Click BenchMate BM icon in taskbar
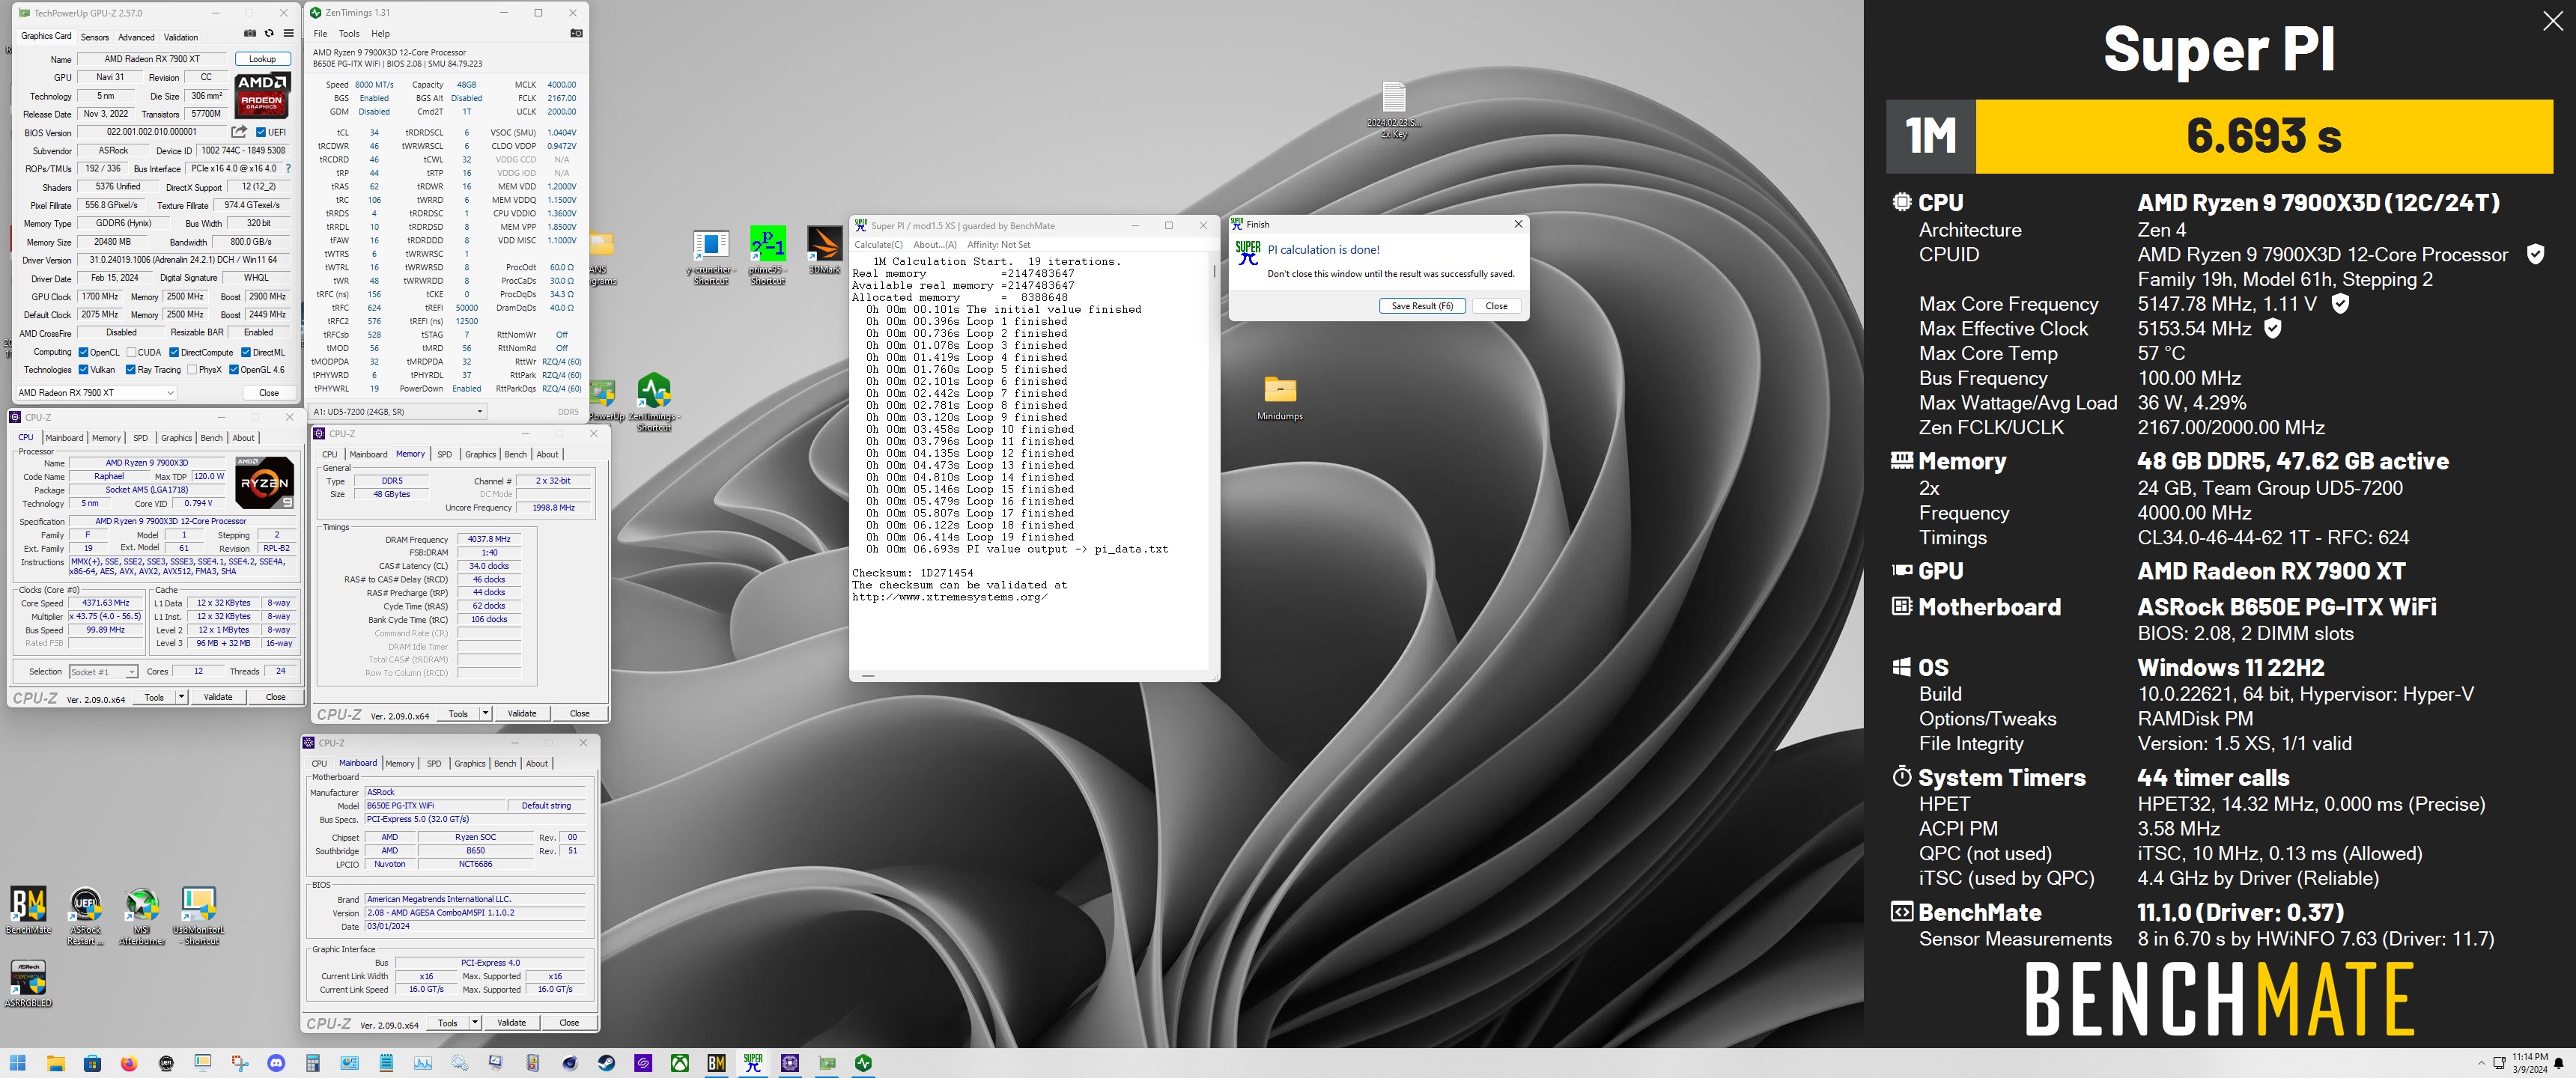Image resolution: width=2576 pixels, height=1078 pixels. click(716, 1063)
